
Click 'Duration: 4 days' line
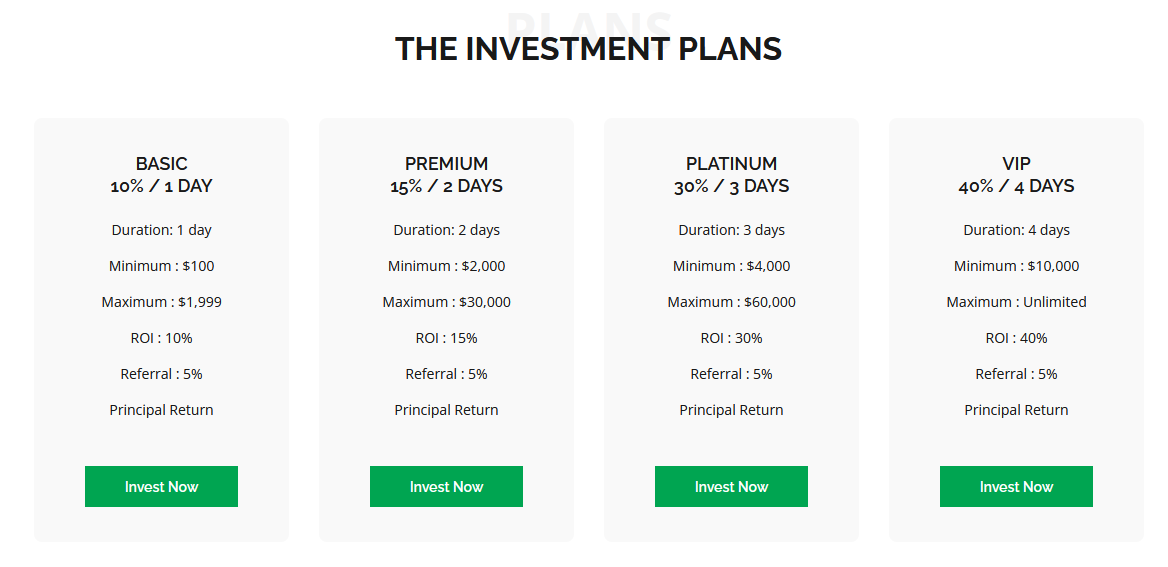[1016, 230]
